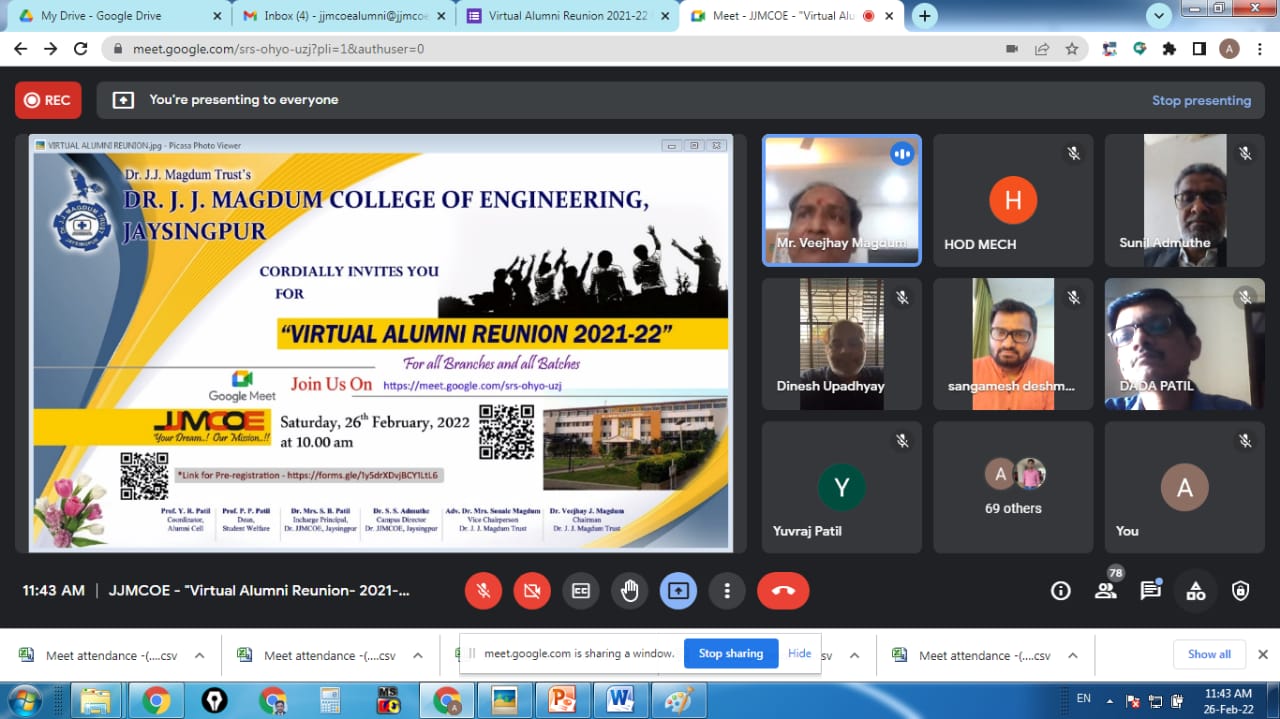1280x719 pixels.
Task: Select Sunil Admuthe's video tile
Action: coord(1185,200)
